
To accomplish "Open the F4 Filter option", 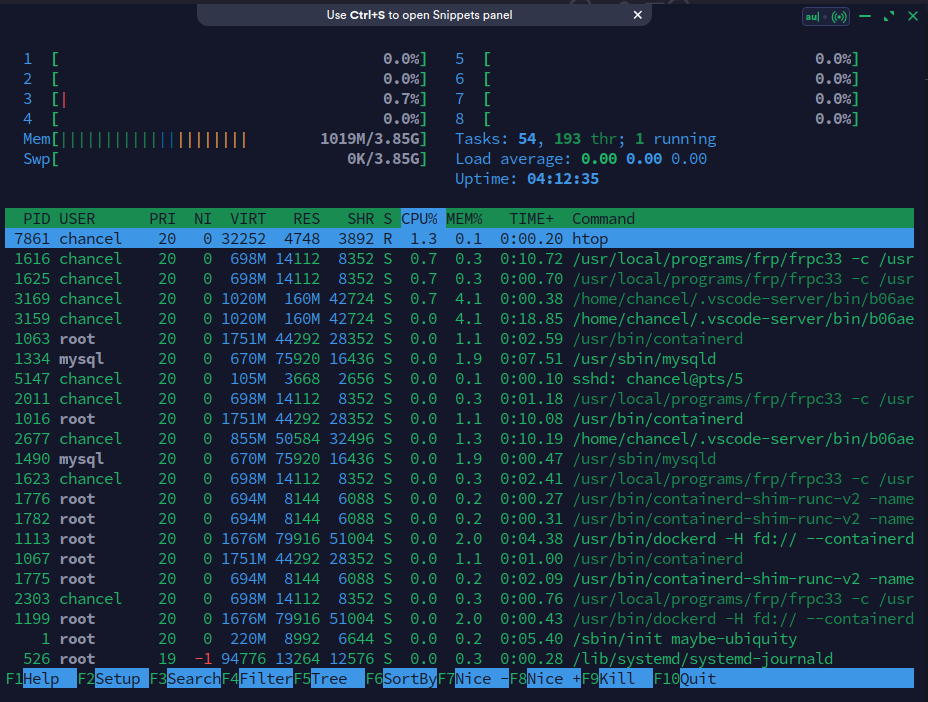I will [265, 679].
